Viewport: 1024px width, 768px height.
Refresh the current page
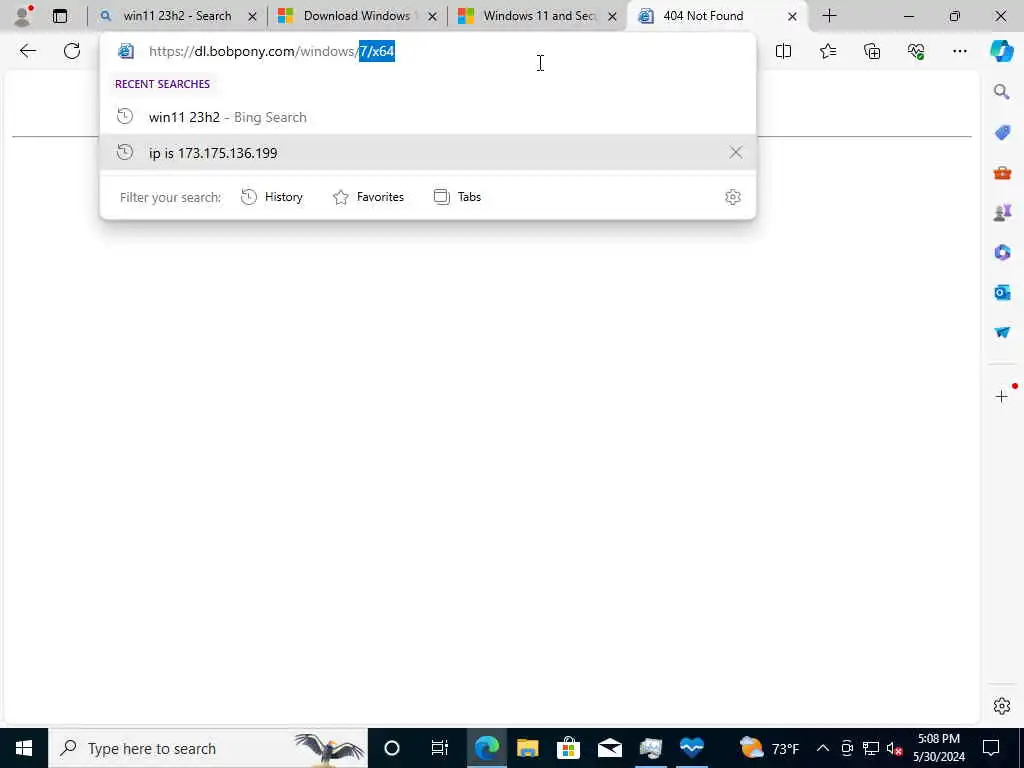pos(72,51)
